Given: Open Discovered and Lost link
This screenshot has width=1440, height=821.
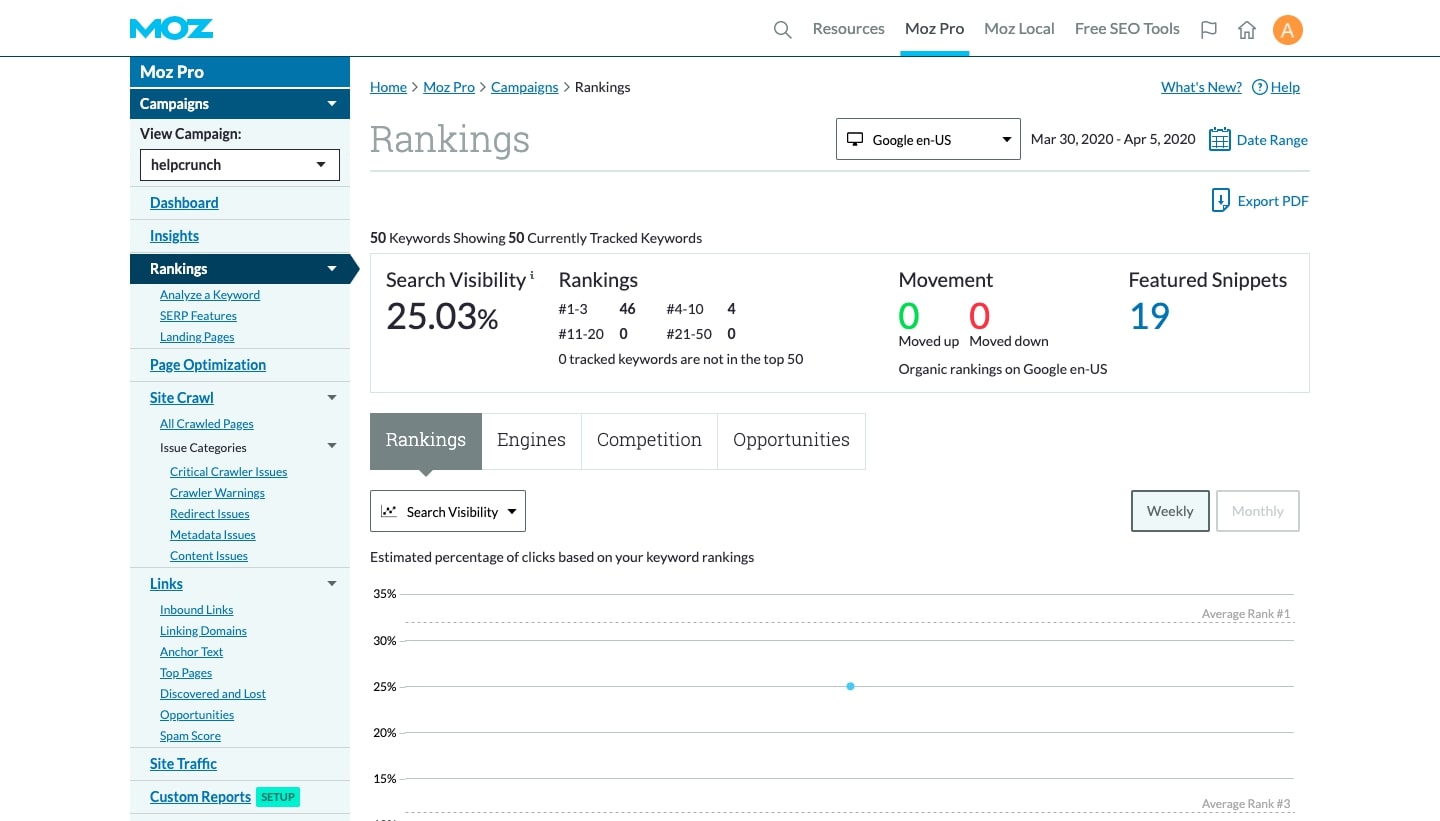Looking at the screenshot, I should pos(213,694).
